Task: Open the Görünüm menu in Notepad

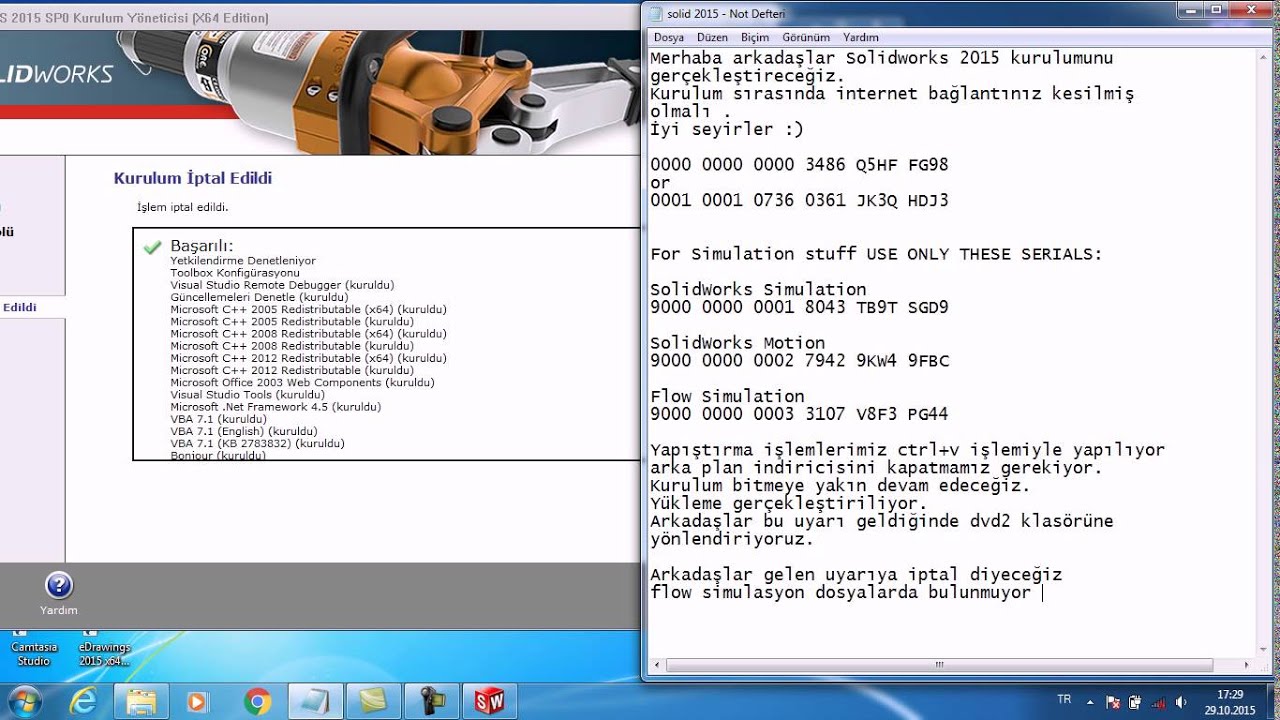Action: coord(806,37)
